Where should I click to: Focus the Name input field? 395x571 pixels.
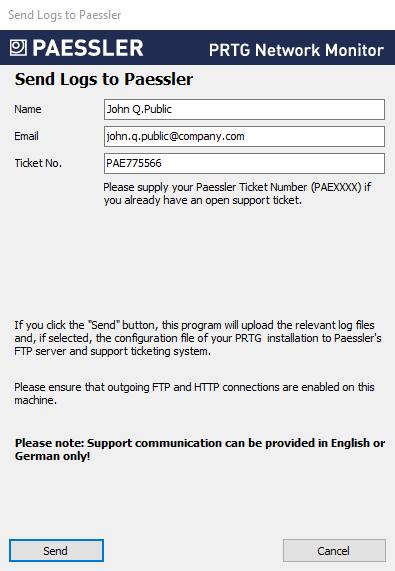click(x=244, y=109)
